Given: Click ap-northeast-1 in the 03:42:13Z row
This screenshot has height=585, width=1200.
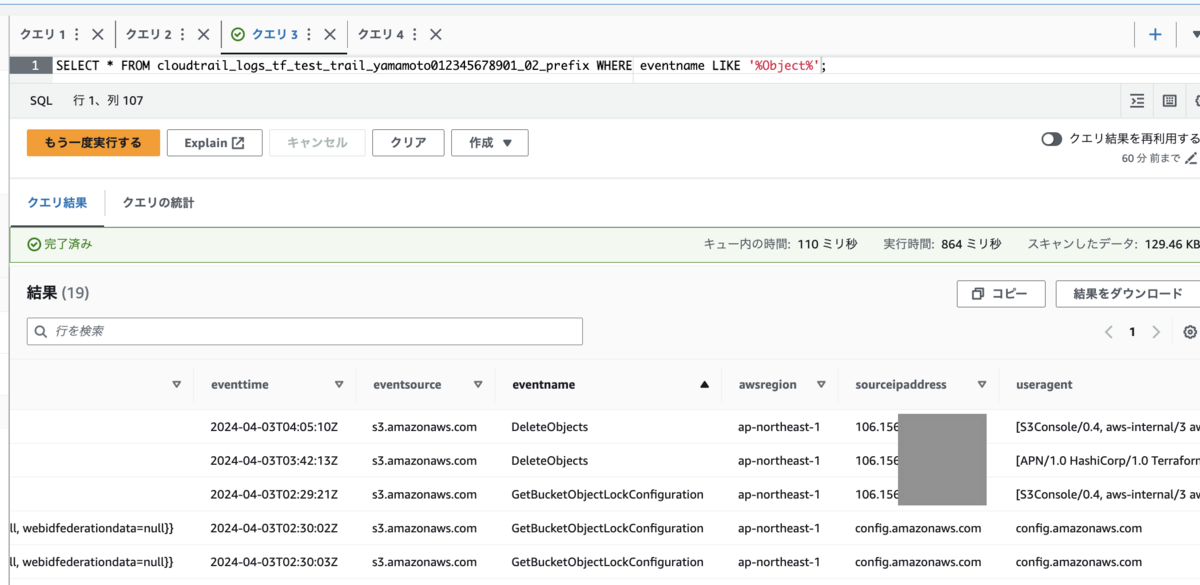Looking at the screenshot, I should pos(779,461).
